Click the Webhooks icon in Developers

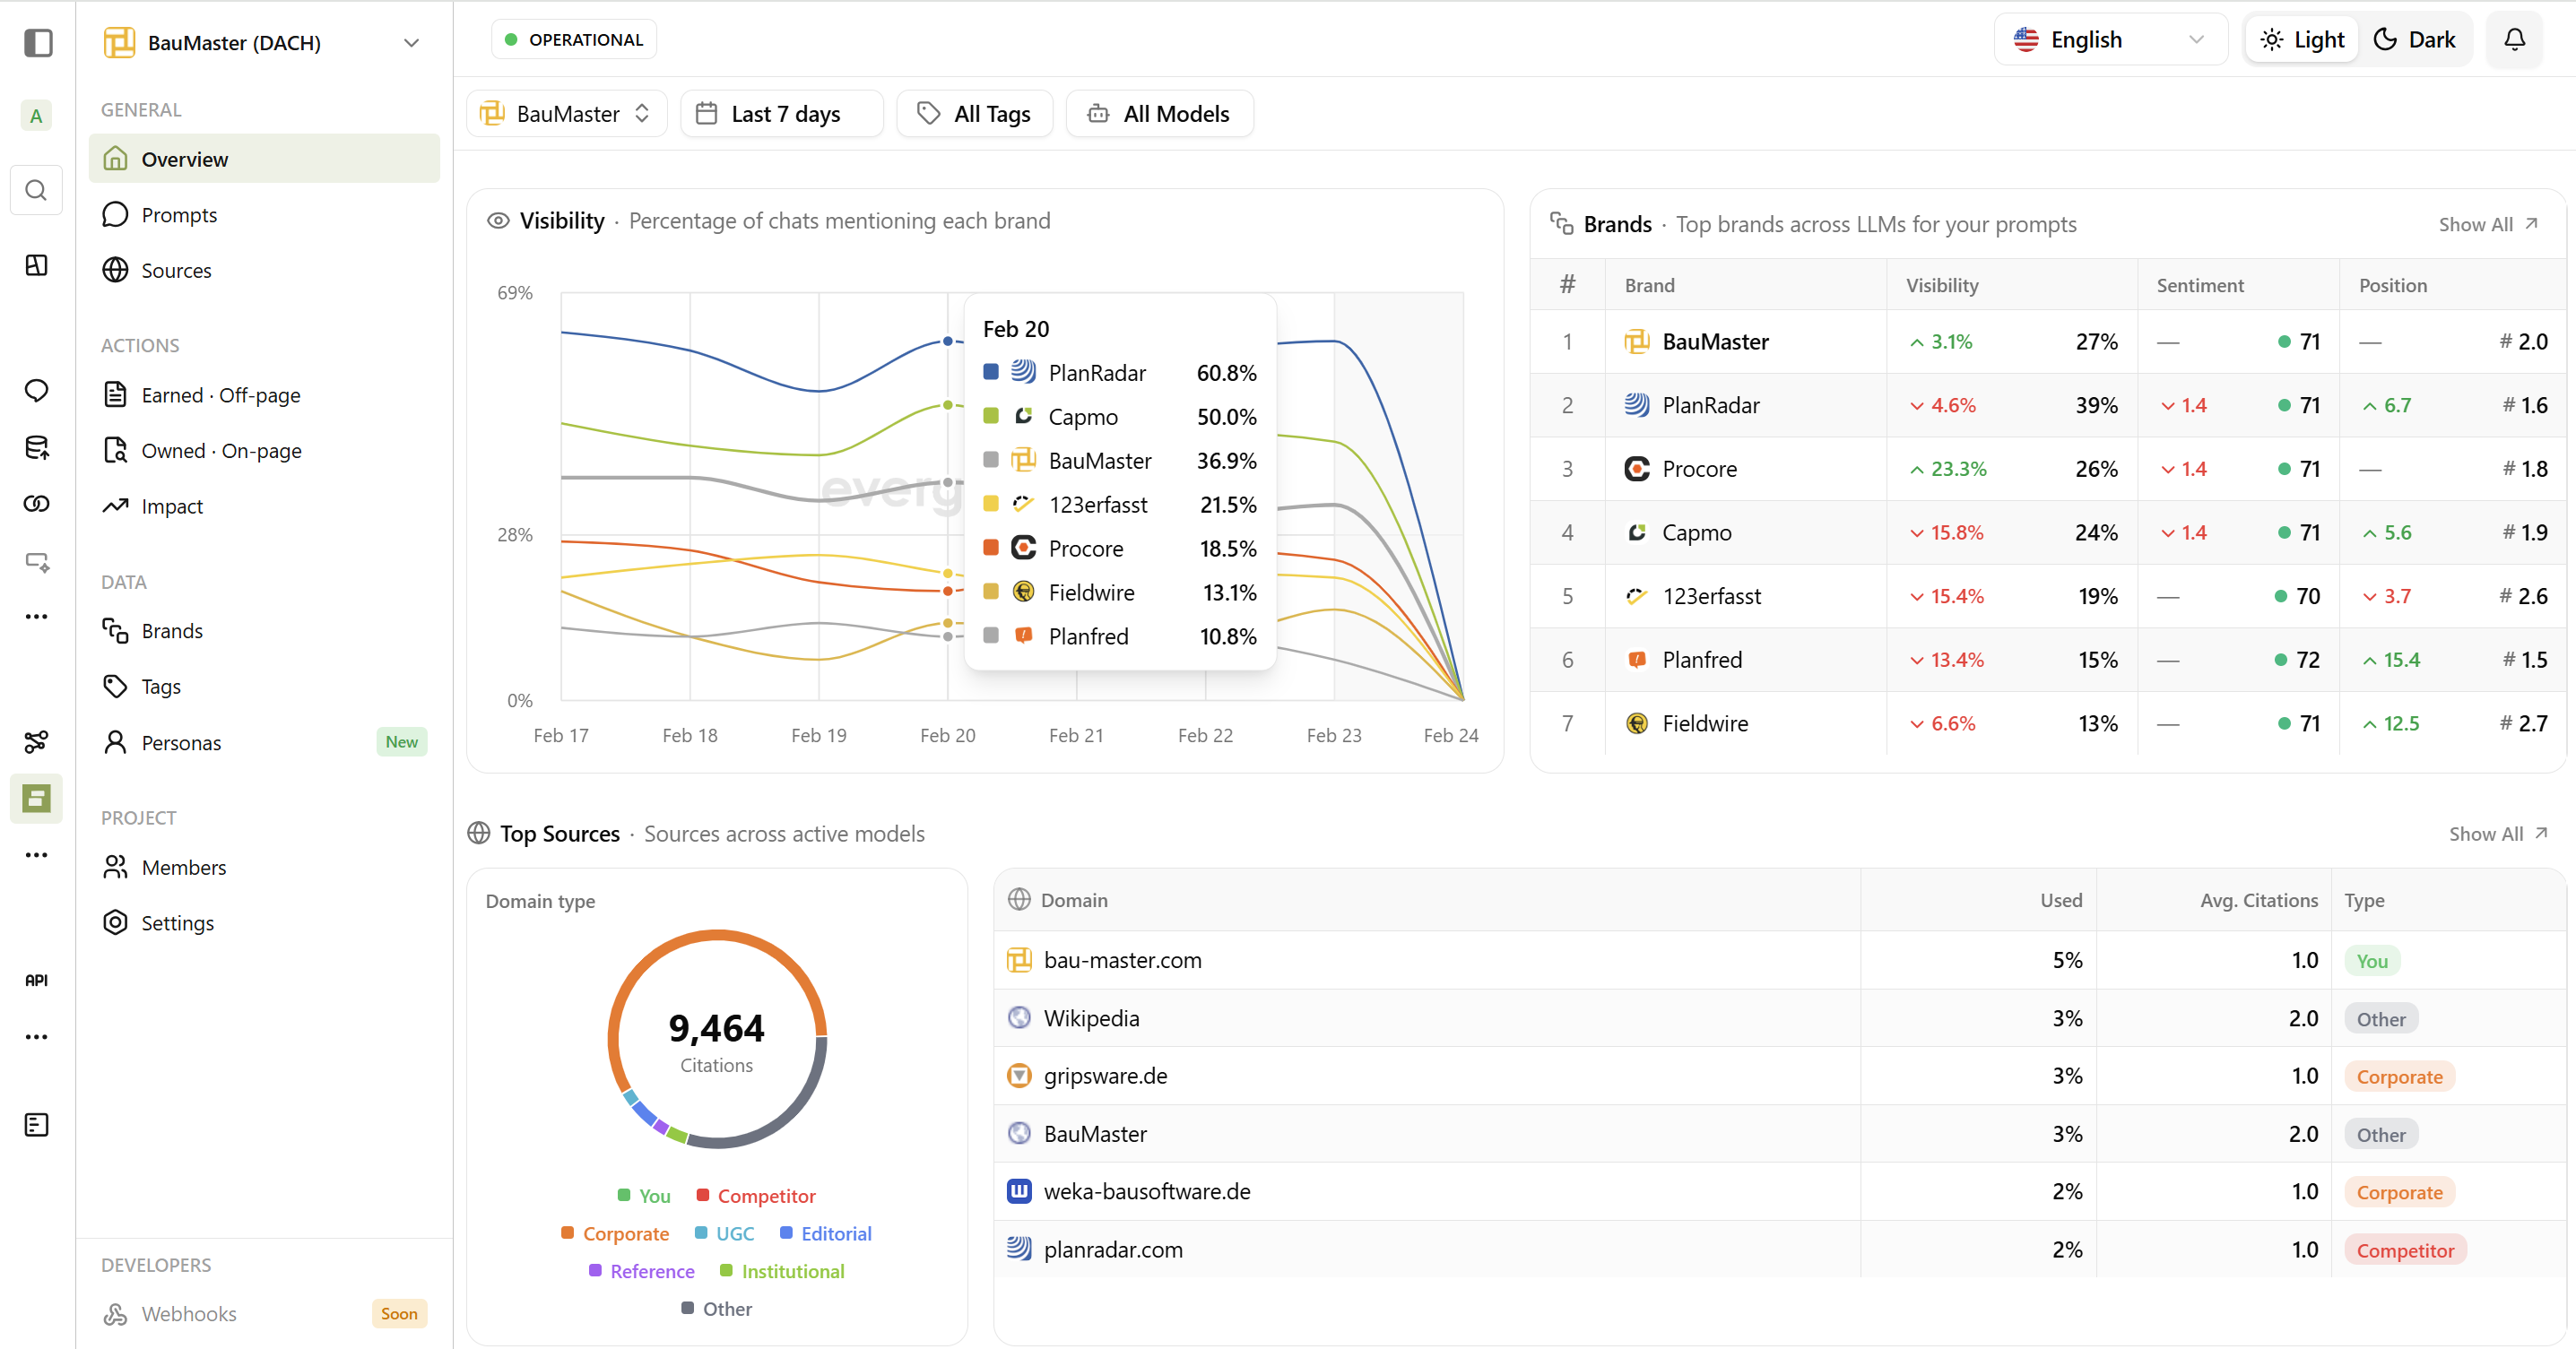(x=116, y=1313)
